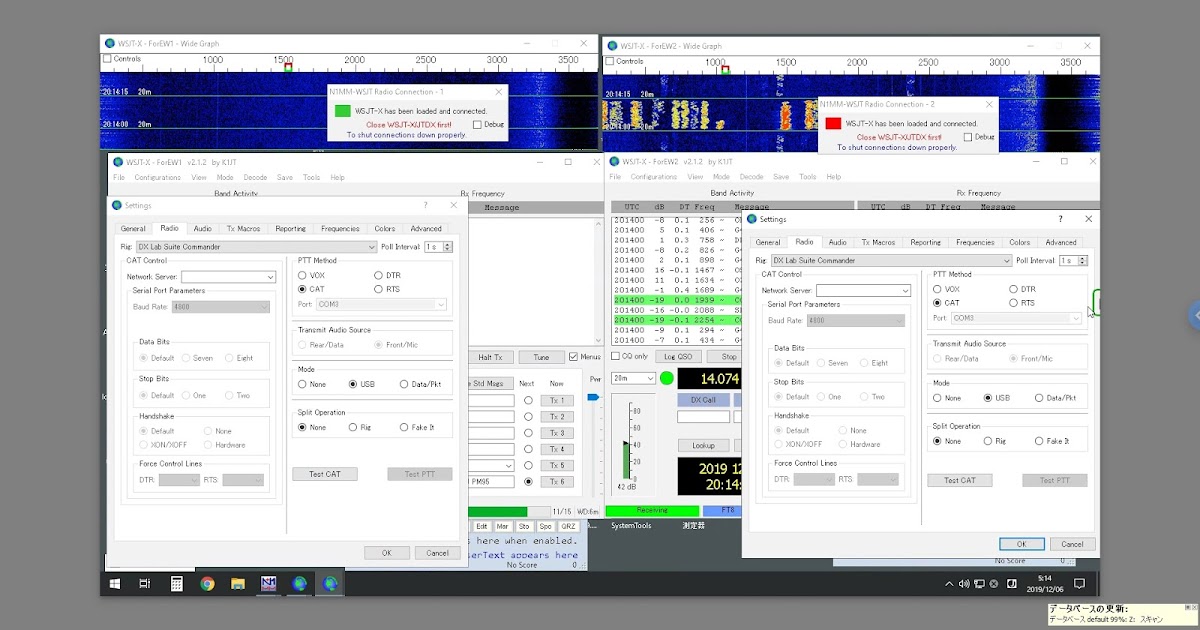Open the Windows Start menu
This screenshot has height=630, width=1200.
(x=114, y=584)
